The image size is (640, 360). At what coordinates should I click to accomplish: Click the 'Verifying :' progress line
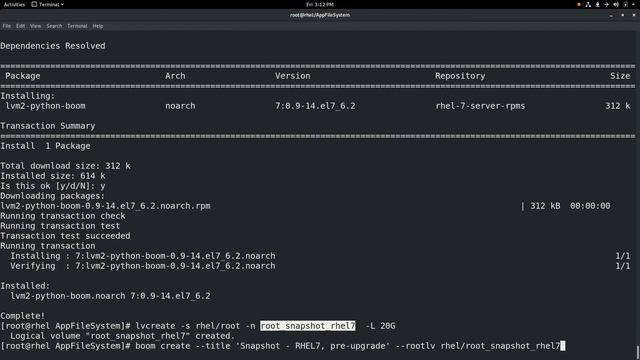[x=143, y=266]
